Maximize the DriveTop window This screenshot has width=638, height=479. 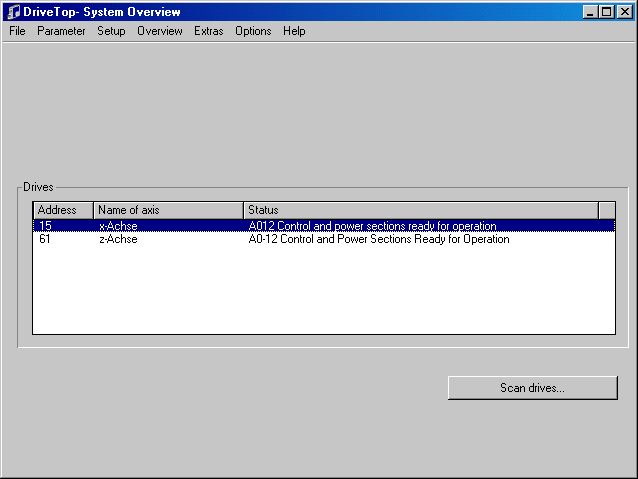[606, 12]
